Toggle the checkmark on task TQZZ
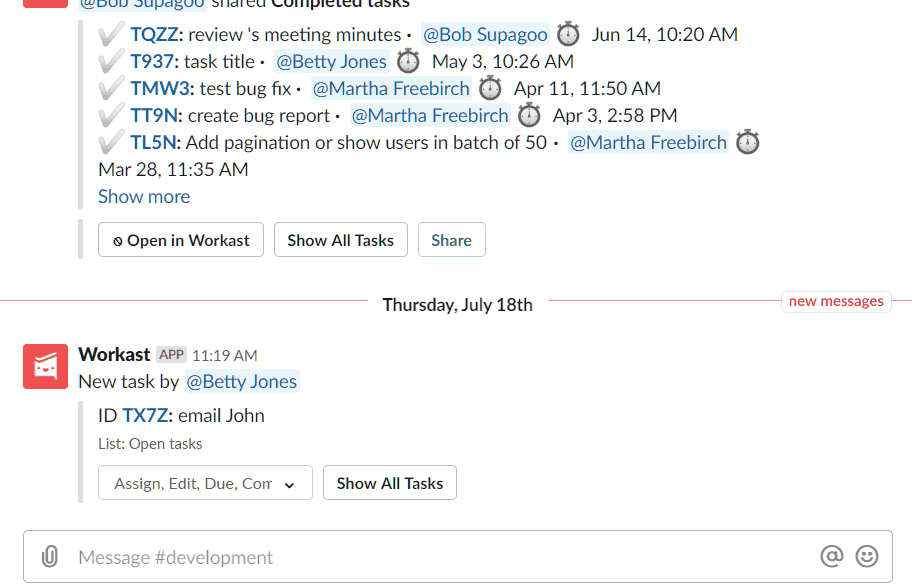This screenshot has width=912, height=585. (110, 33)
